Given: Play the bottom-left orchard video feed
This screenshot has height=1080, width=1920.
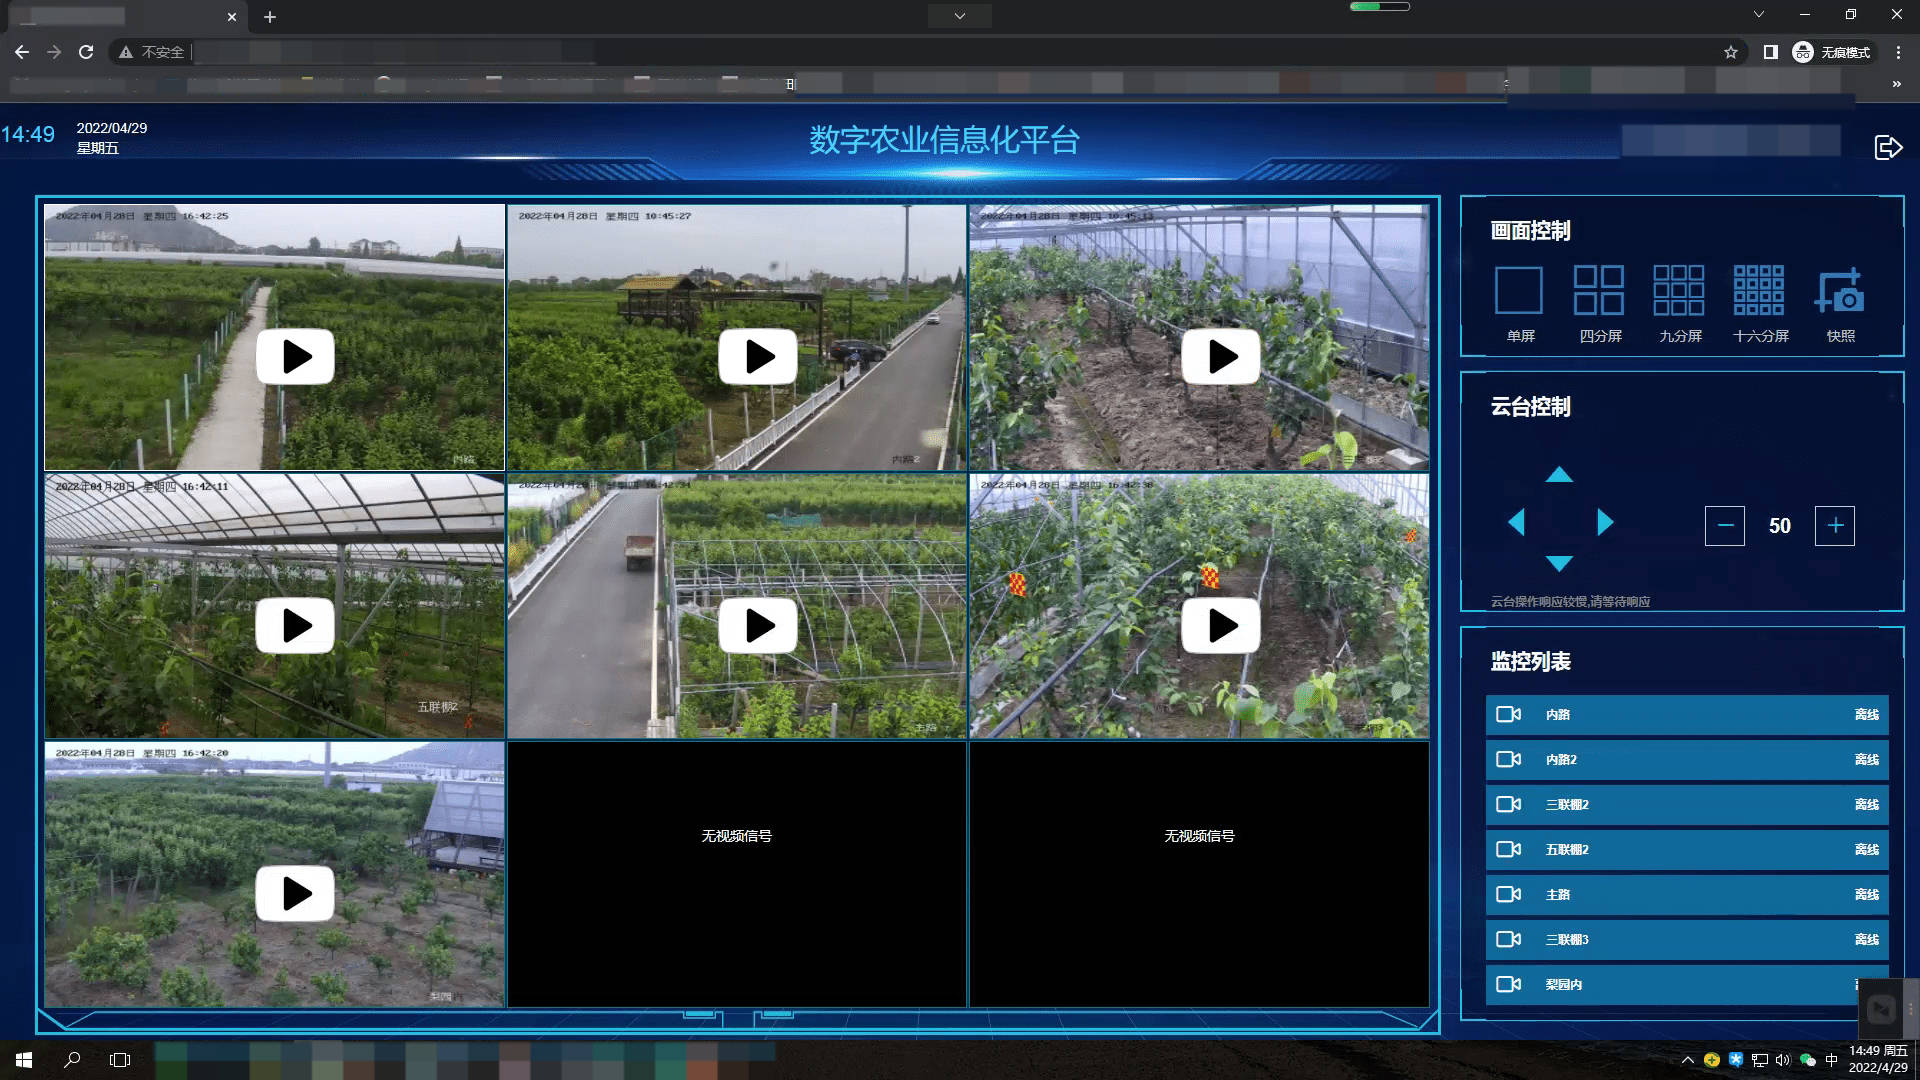Looking at the screenshot, I should click(295, 894).
